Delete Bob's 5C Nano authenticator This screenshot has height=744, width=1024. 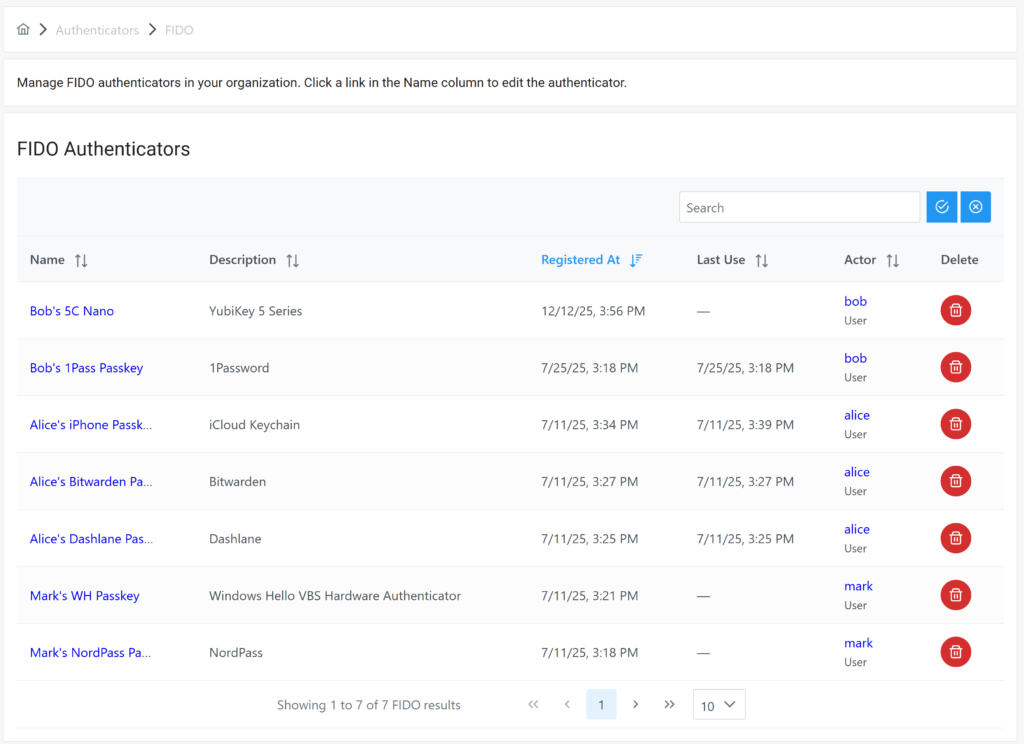[x=955, y=310]
